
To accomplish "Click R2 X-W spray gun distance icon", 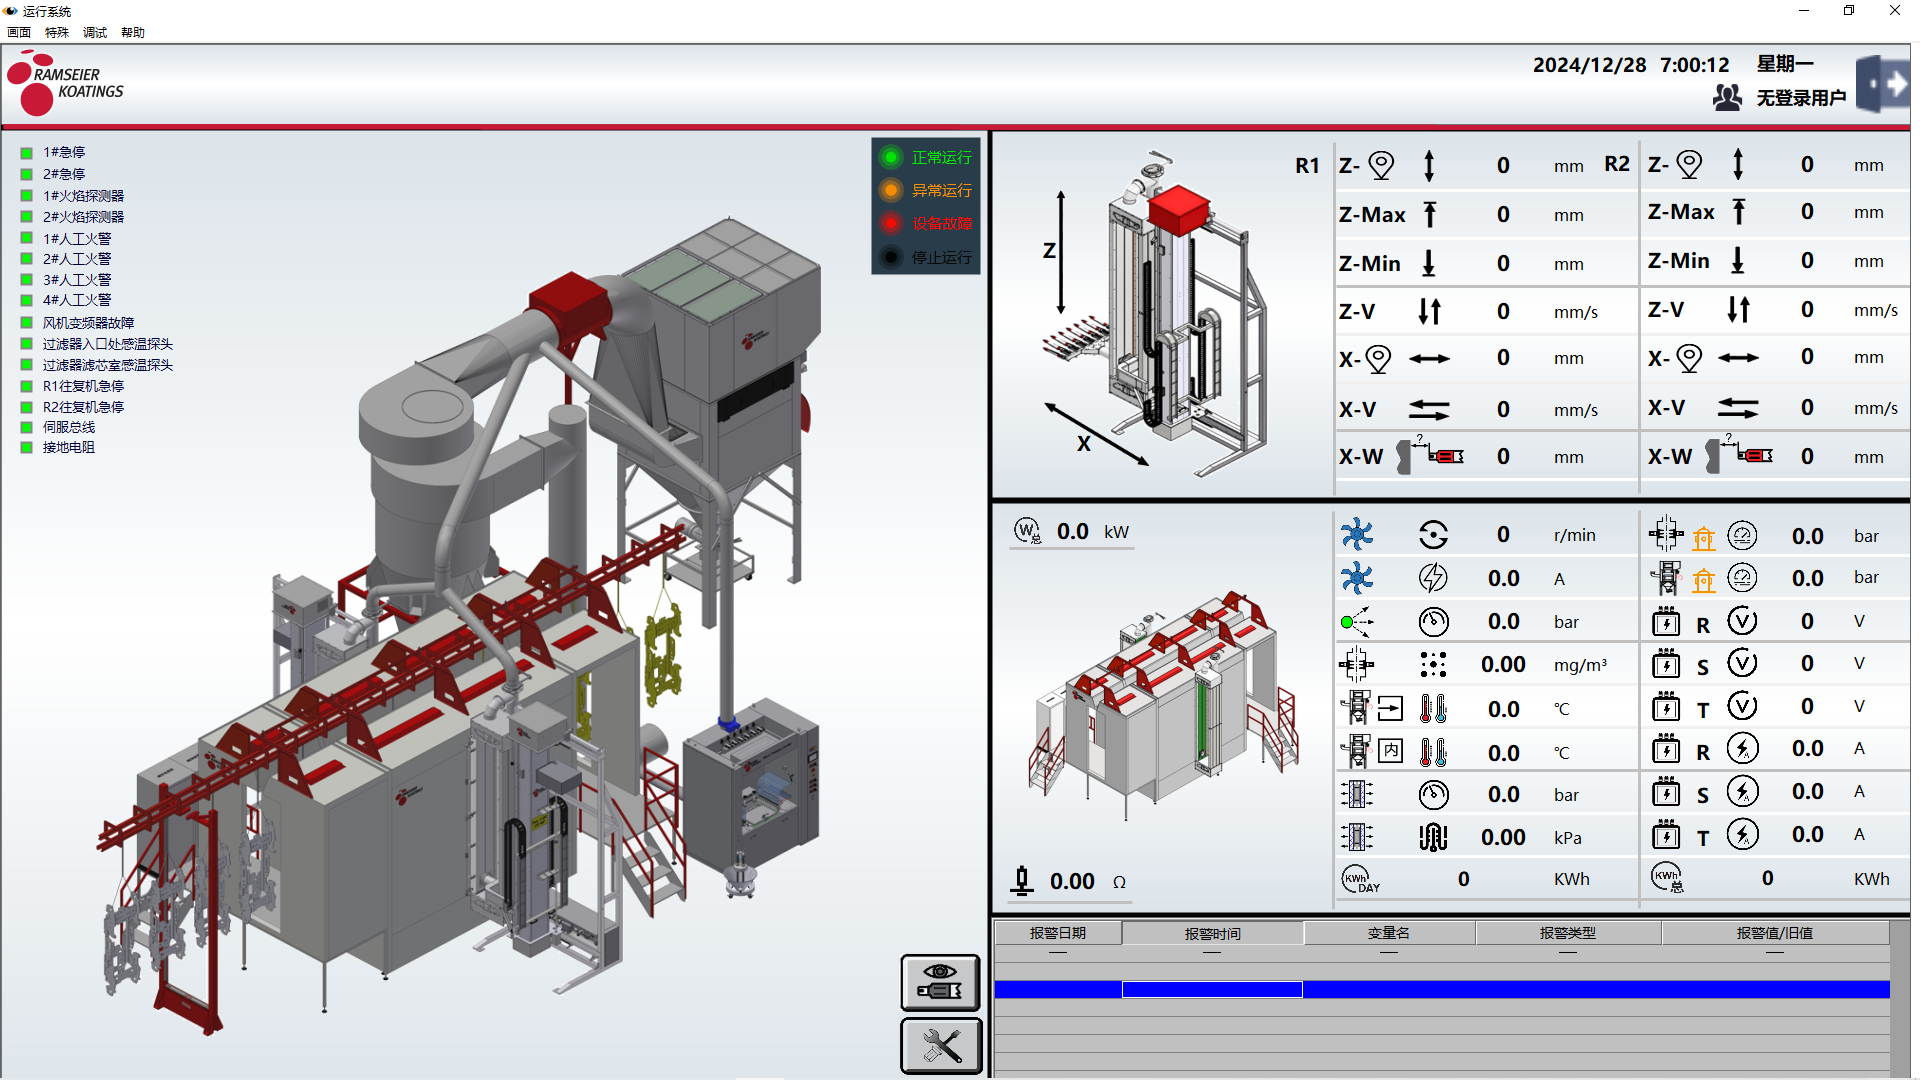I will (x=1739, y=455).
